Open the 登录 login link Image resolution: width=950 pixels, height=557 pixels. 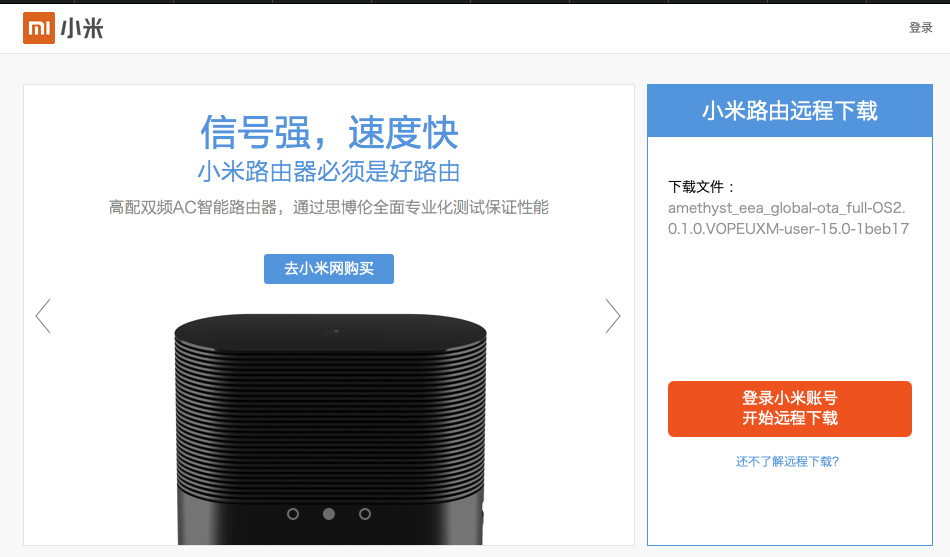[920, 28]
